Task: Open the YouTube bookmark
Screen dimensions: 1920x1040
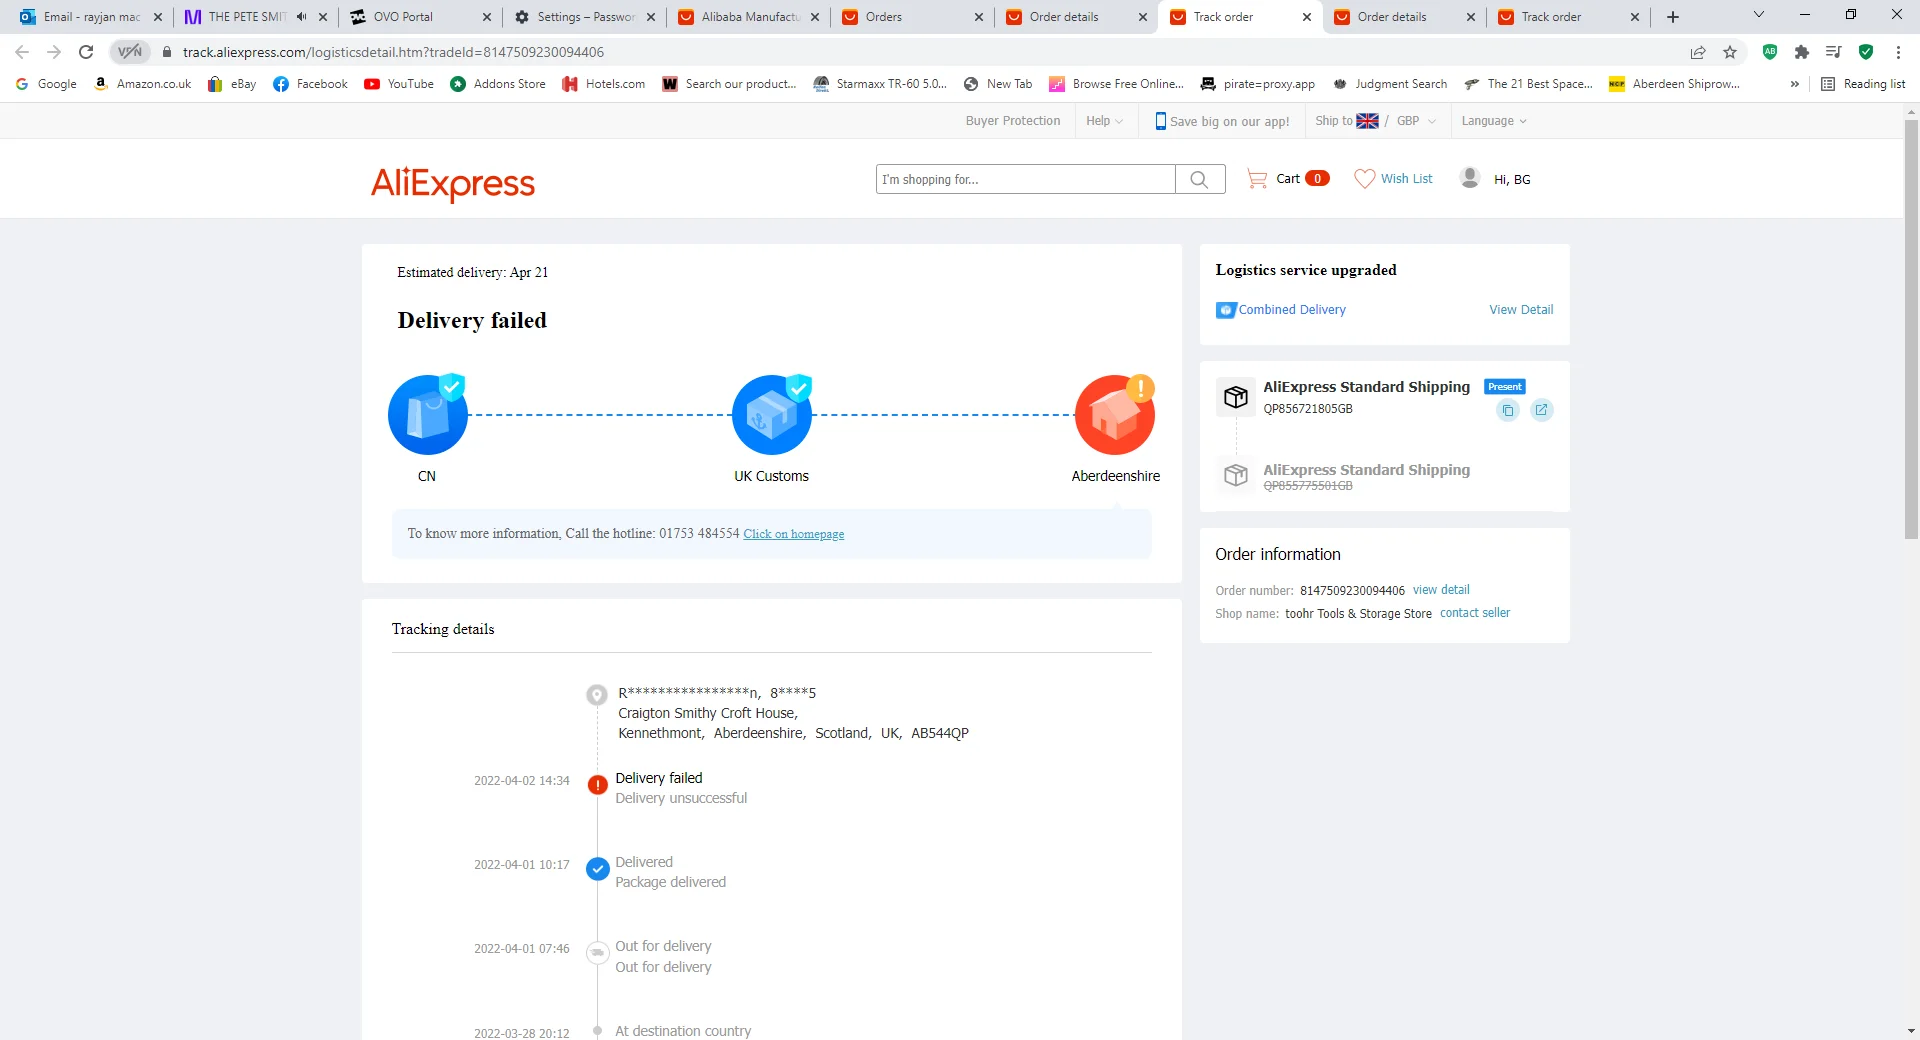Action: (399, 84)
